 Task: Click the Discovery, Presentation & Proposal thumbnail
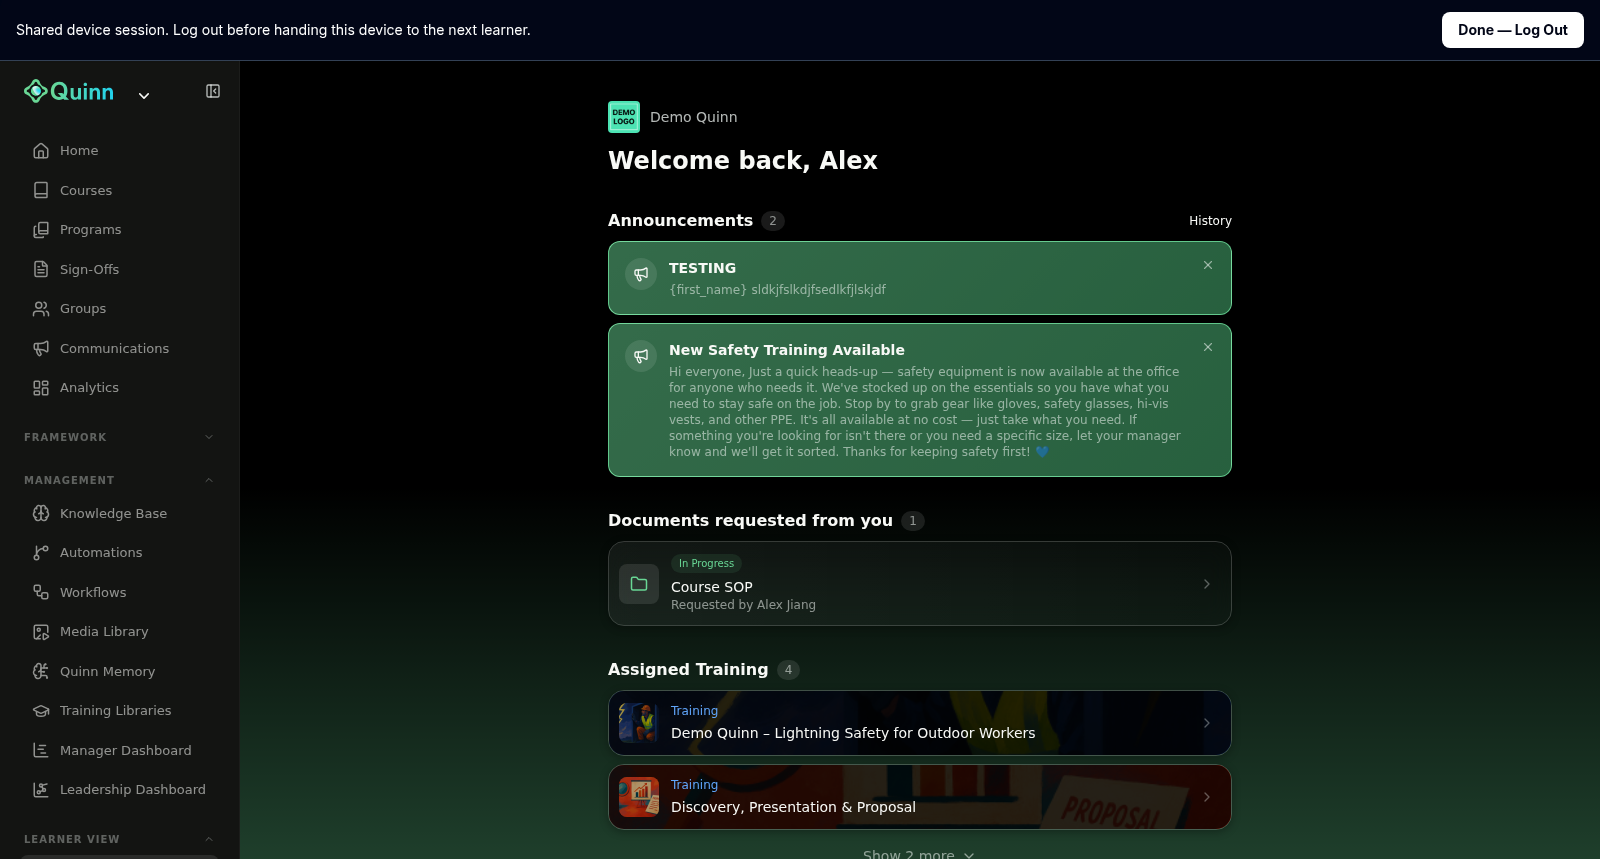pos(639,797)
